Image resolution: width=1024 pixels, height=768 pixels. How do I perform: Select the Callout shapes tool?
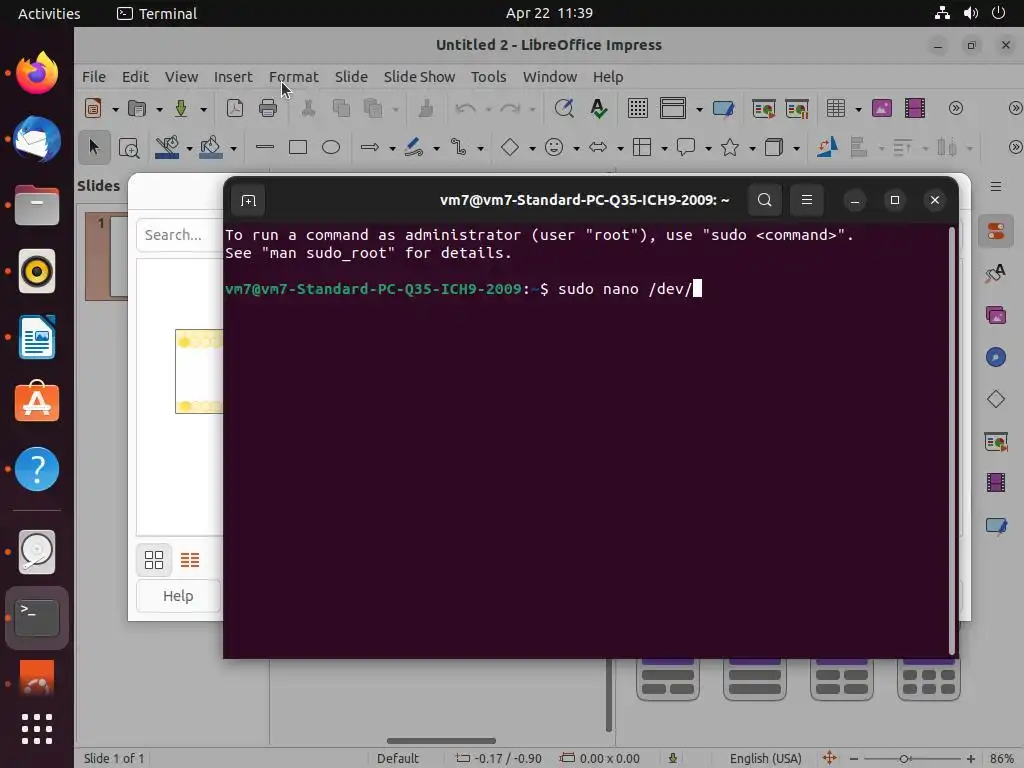686,148
